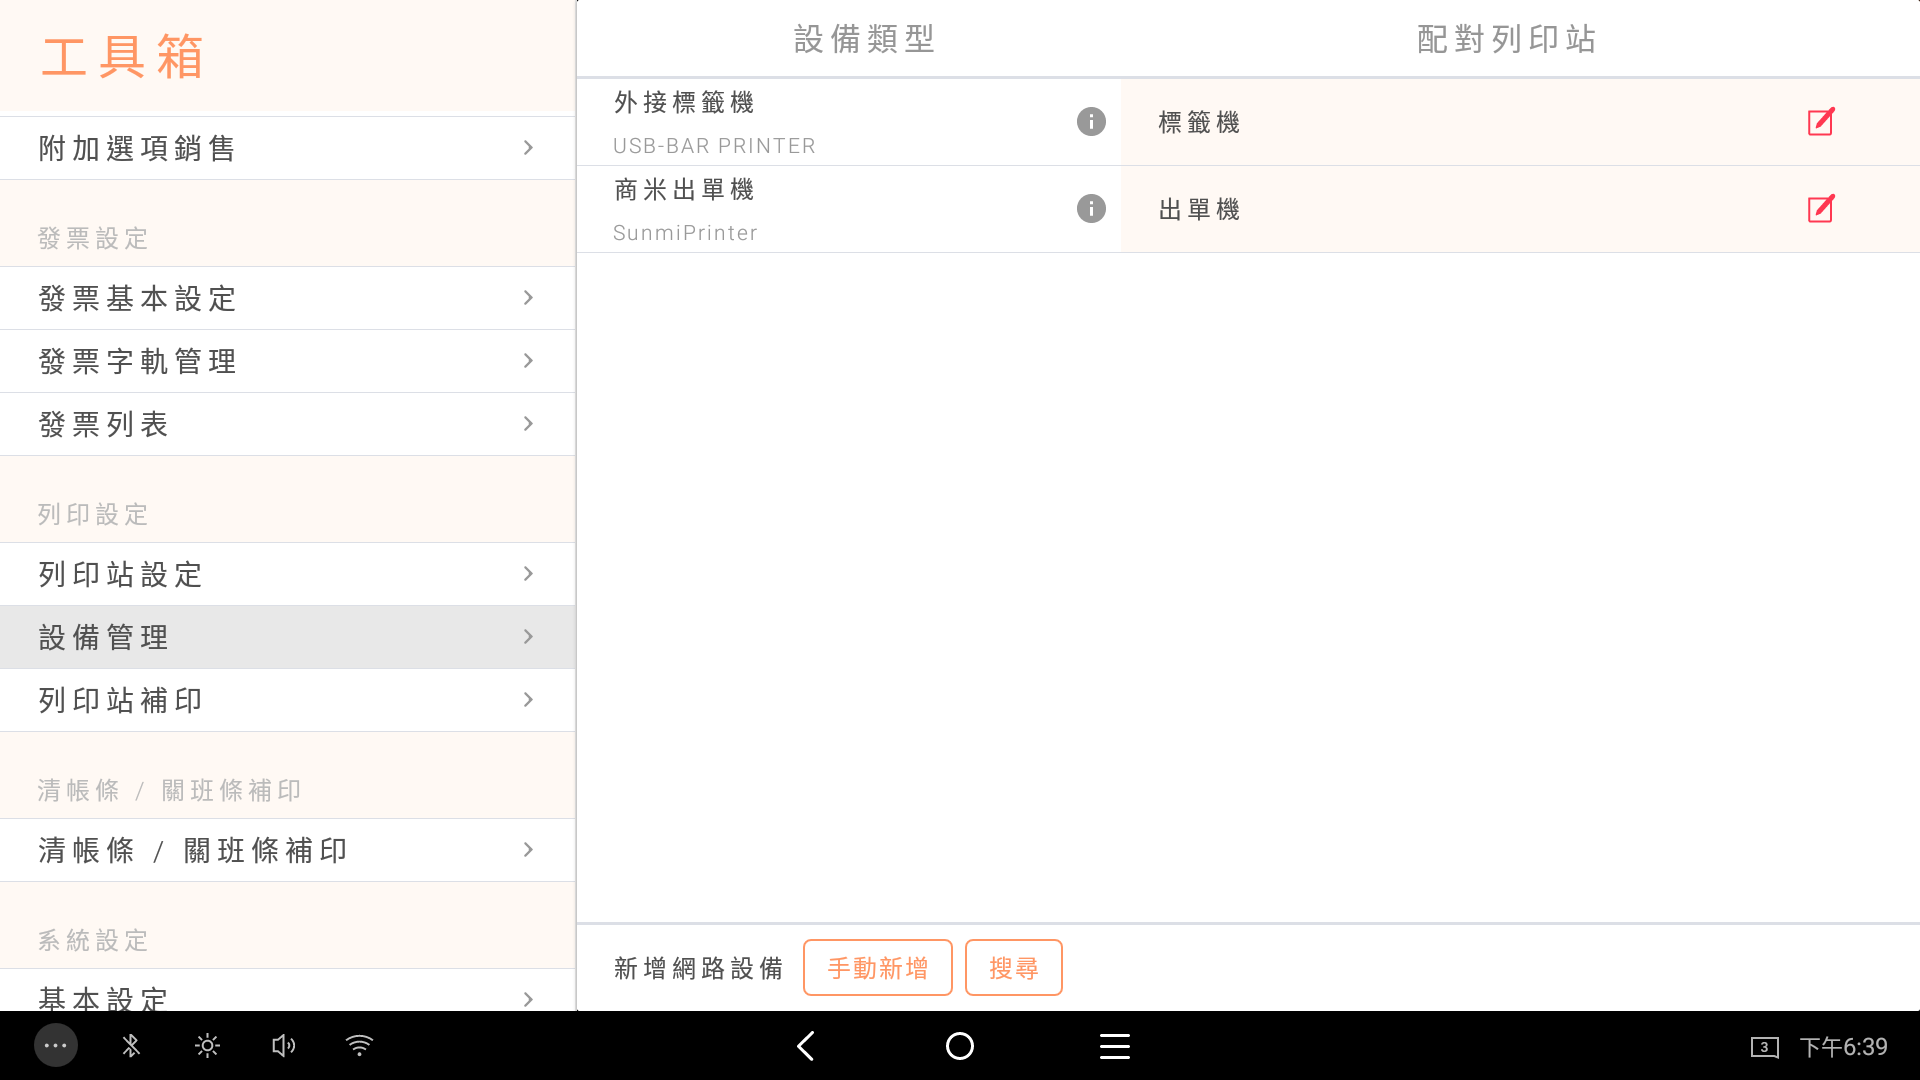Viewport: 1920px width, 1080px height.
Task: Open the recent apps menu icon
Action: pyautogui.click(x=1114, y=1046)
